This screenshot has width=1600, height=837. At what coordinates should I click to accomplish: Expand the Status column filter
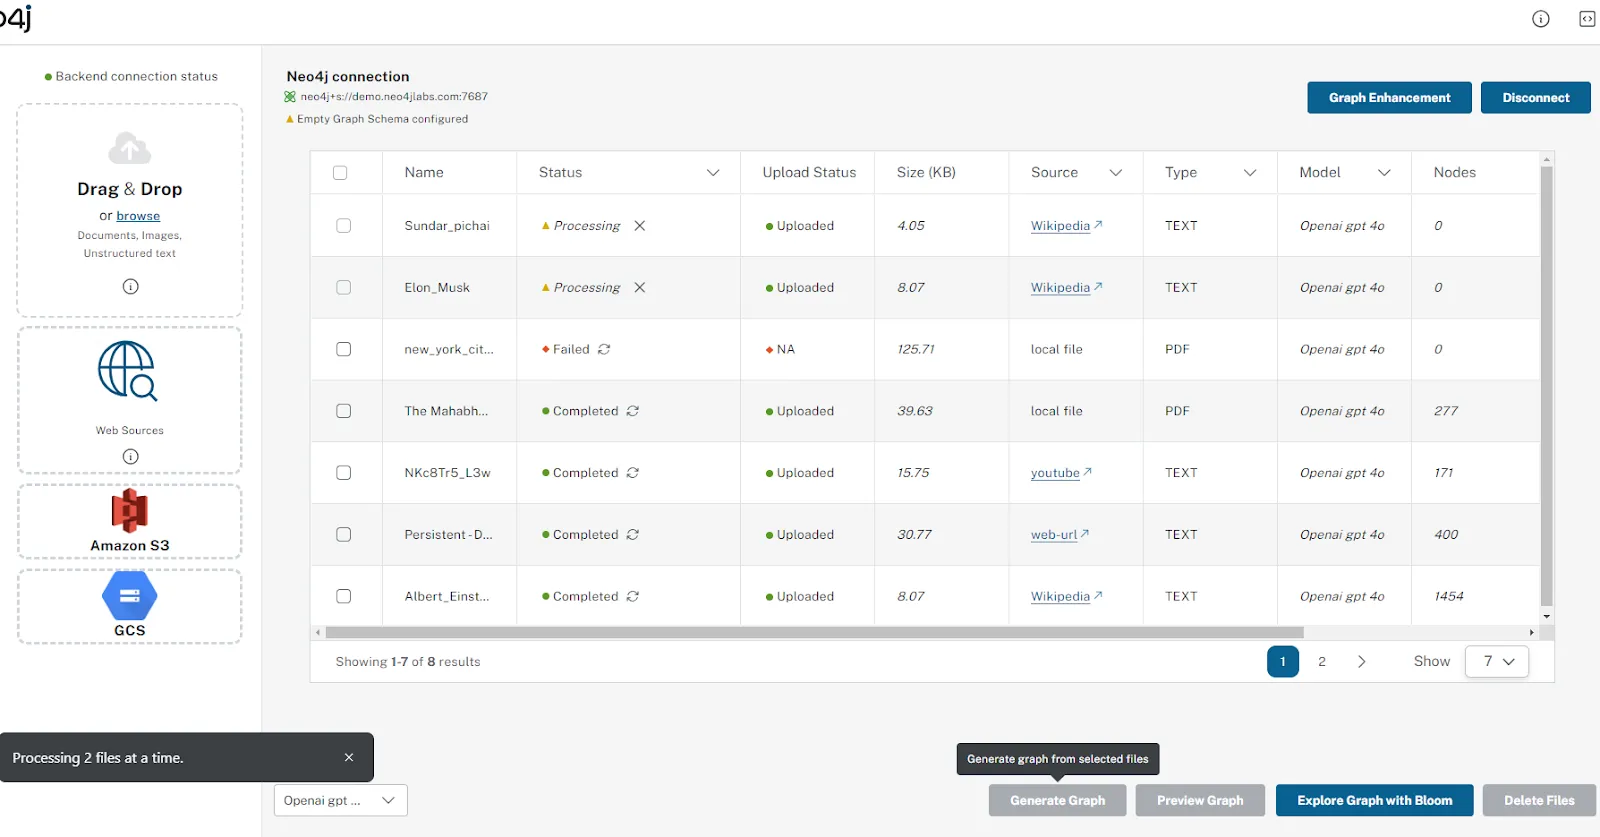713,173
